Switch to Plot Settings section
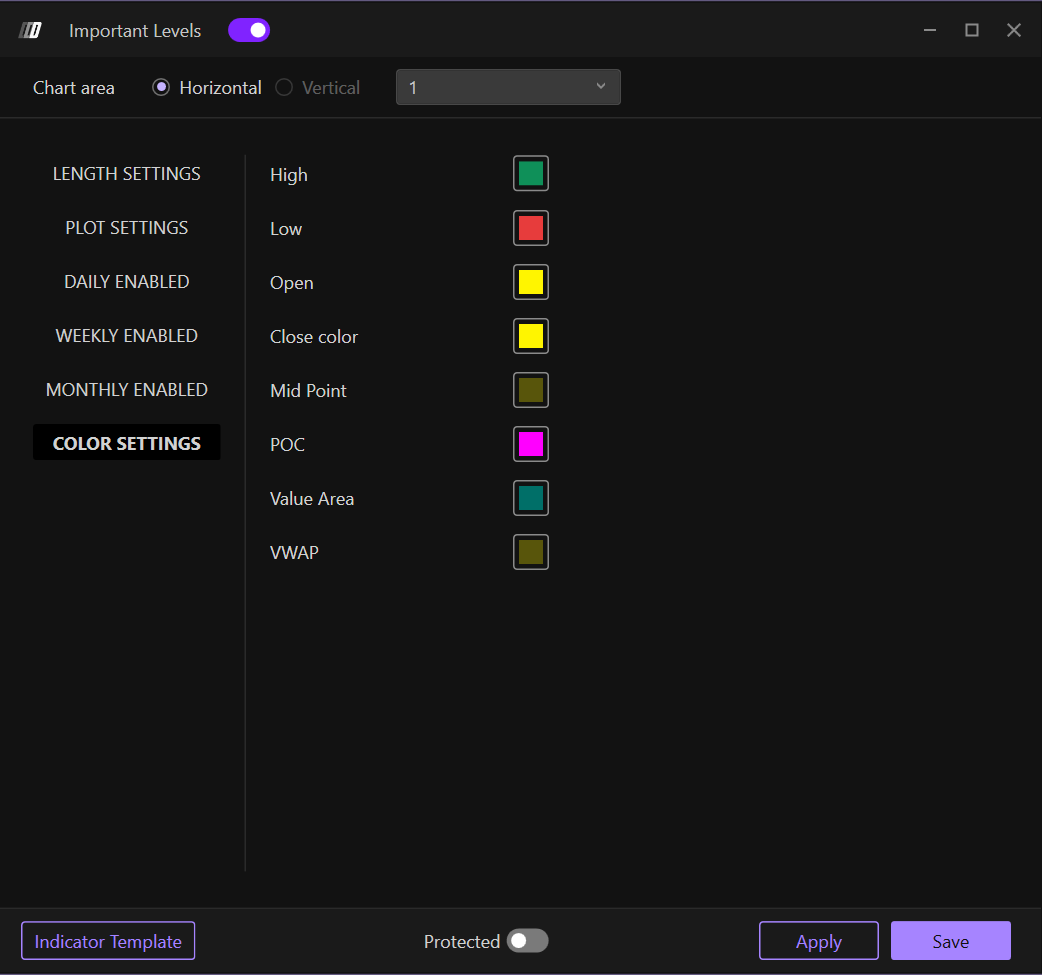The height and width of the screenshot is (975, 1042). click(127, 228)
